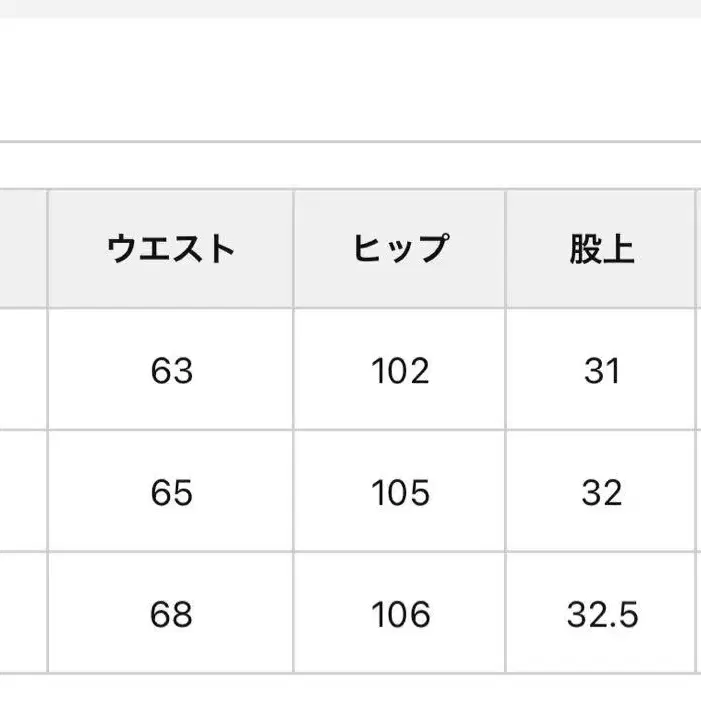This screenshot has width=701, height=701.
Task: Select the waist value 63 cell
Action: click(171, 371)
